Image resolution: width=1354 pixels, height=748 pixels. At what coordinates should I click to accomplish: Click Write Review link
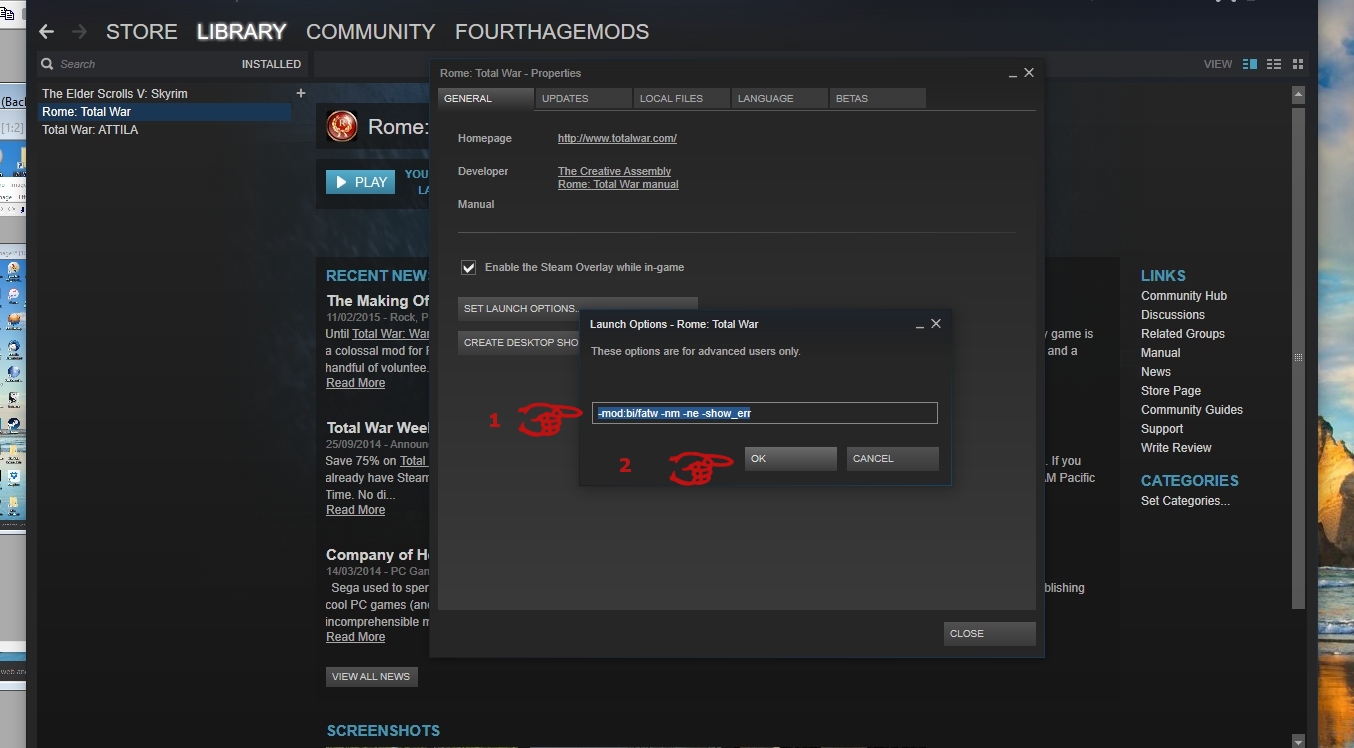click(x=1176, y=448)
